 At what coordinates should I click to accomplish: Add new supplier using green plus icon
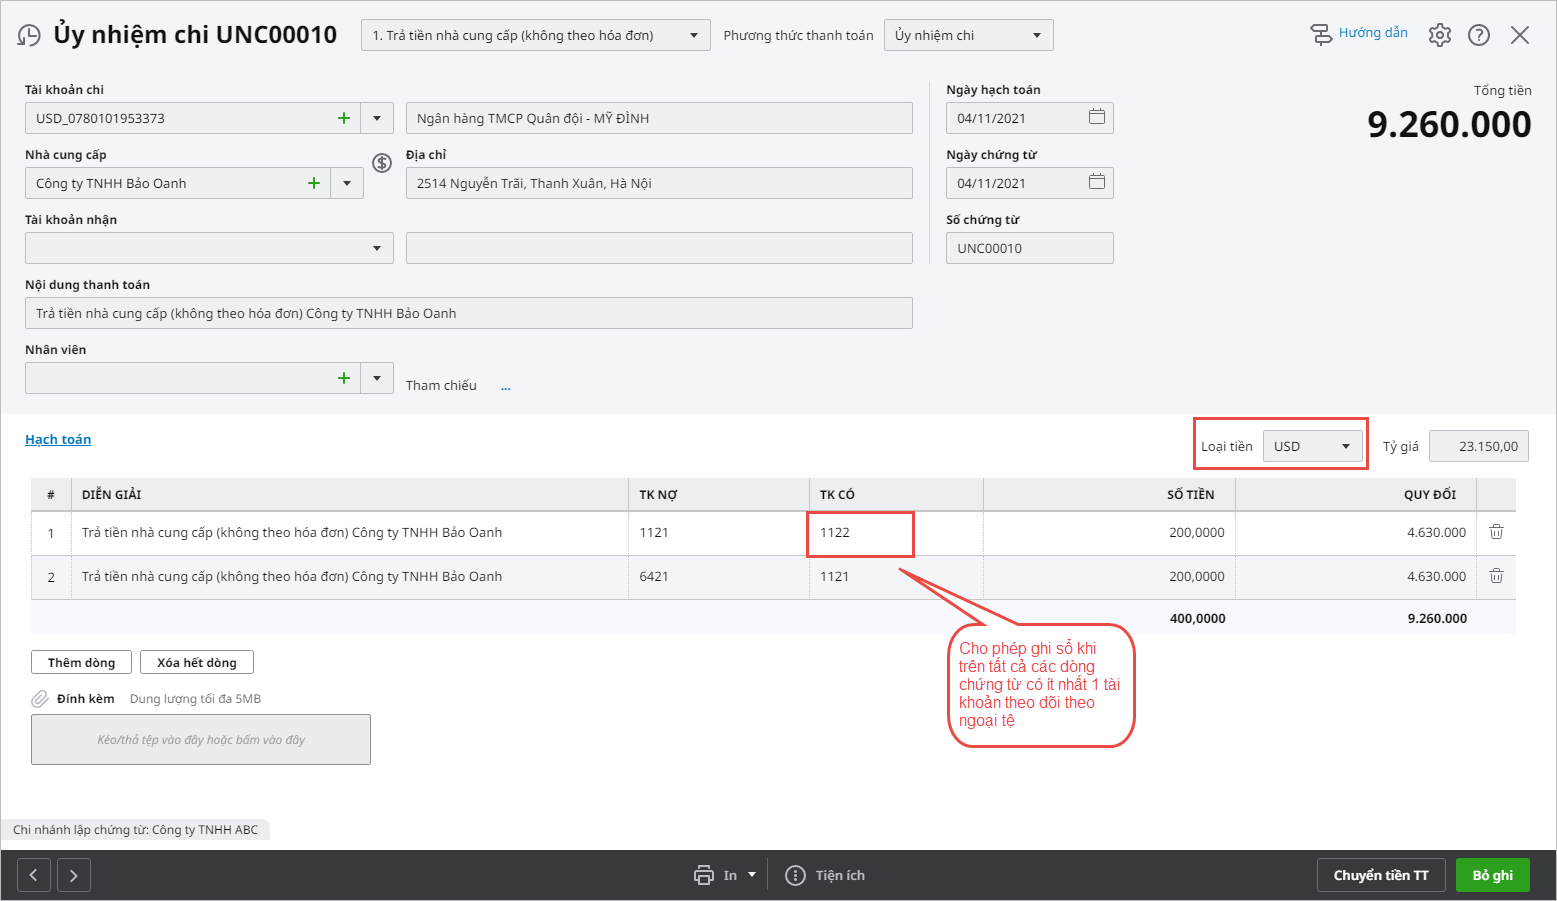click(314, 183)
